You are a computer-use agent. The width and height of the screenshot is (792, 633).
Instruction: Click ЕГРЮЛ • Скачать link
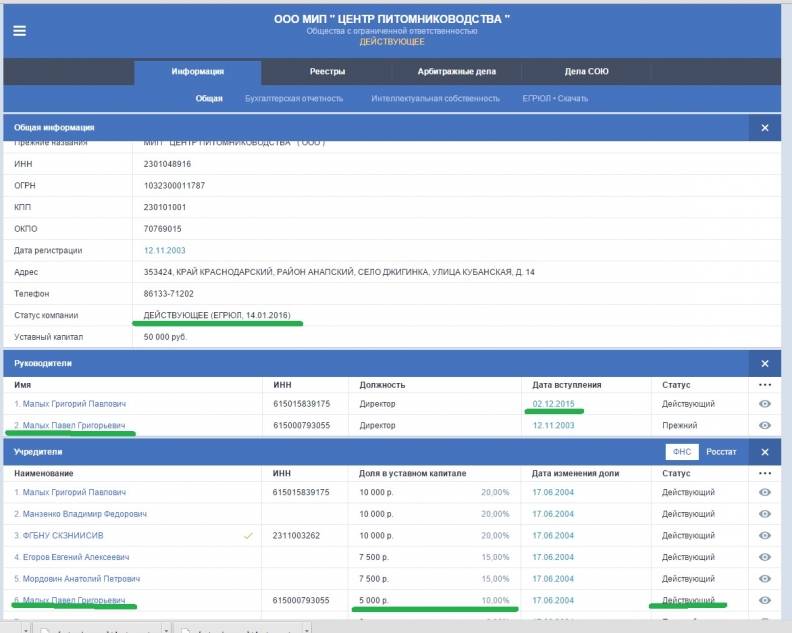[555, 99]
